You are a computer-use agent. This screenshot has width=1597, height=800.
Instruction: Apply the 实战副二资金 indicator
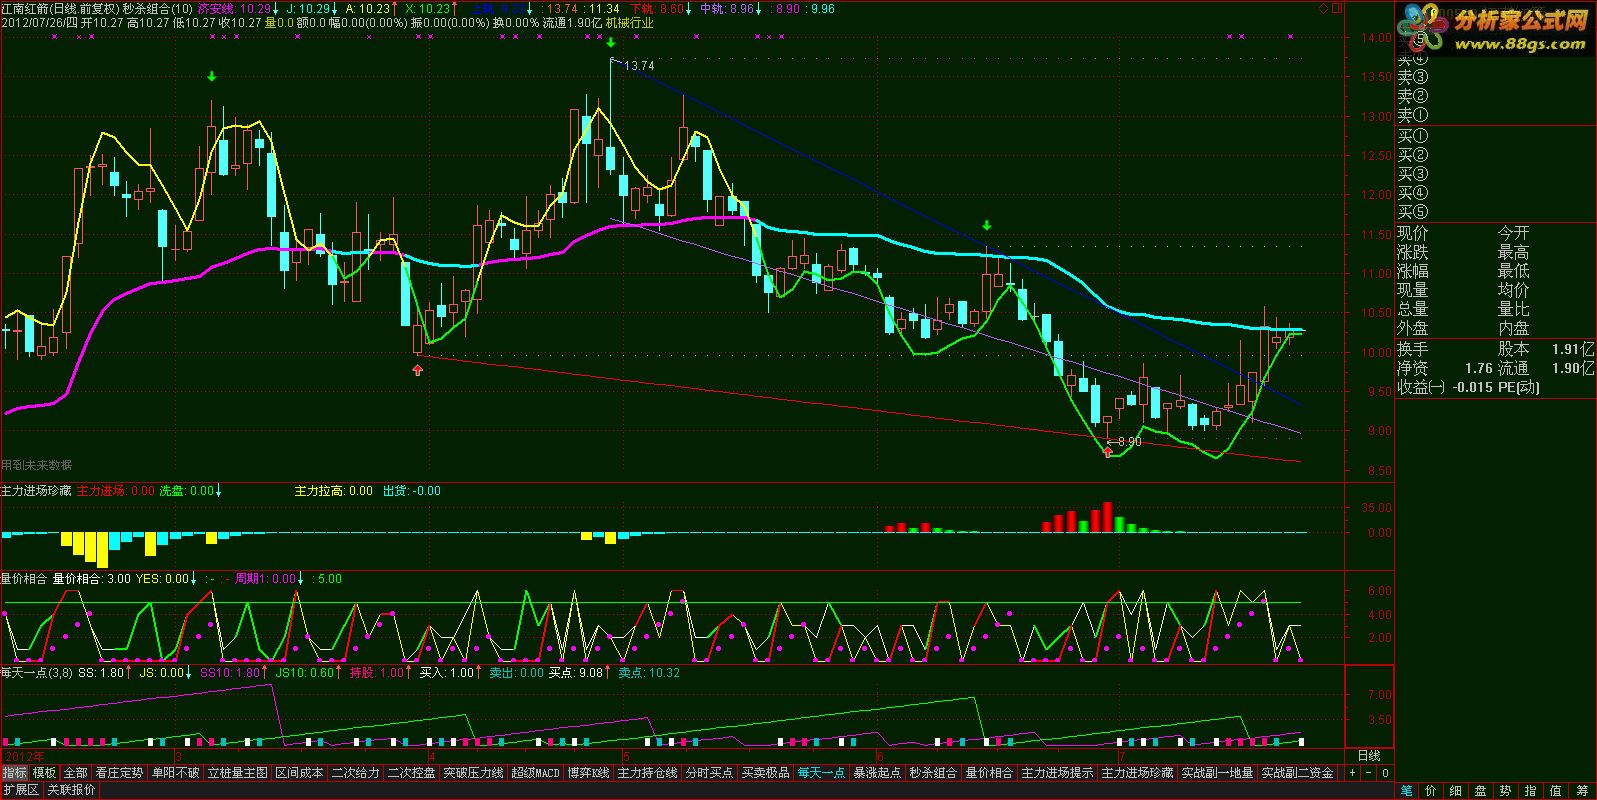pyautogui.click(x=1297, y=773)
